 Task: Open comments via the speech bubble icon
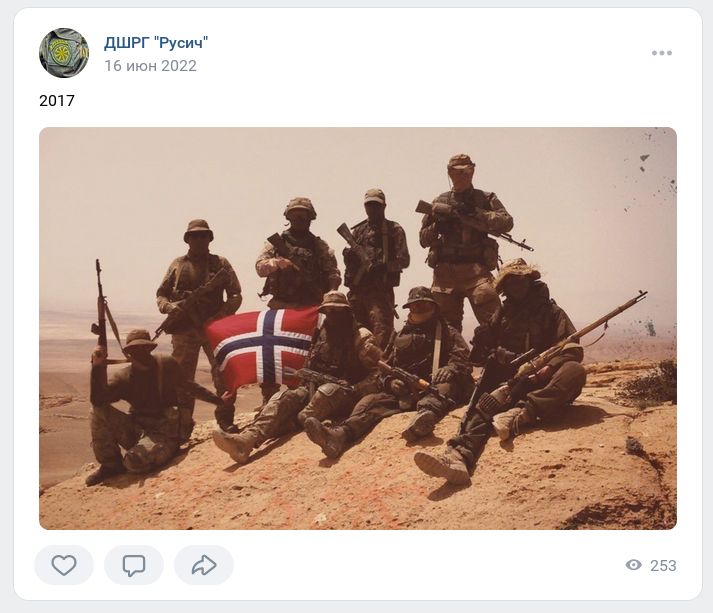134,565
